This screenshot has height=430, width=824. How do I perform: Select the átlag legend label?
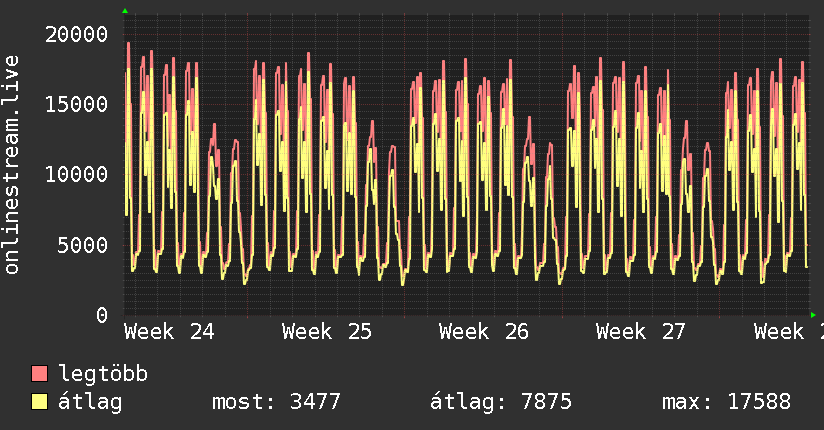coord(90,402)
